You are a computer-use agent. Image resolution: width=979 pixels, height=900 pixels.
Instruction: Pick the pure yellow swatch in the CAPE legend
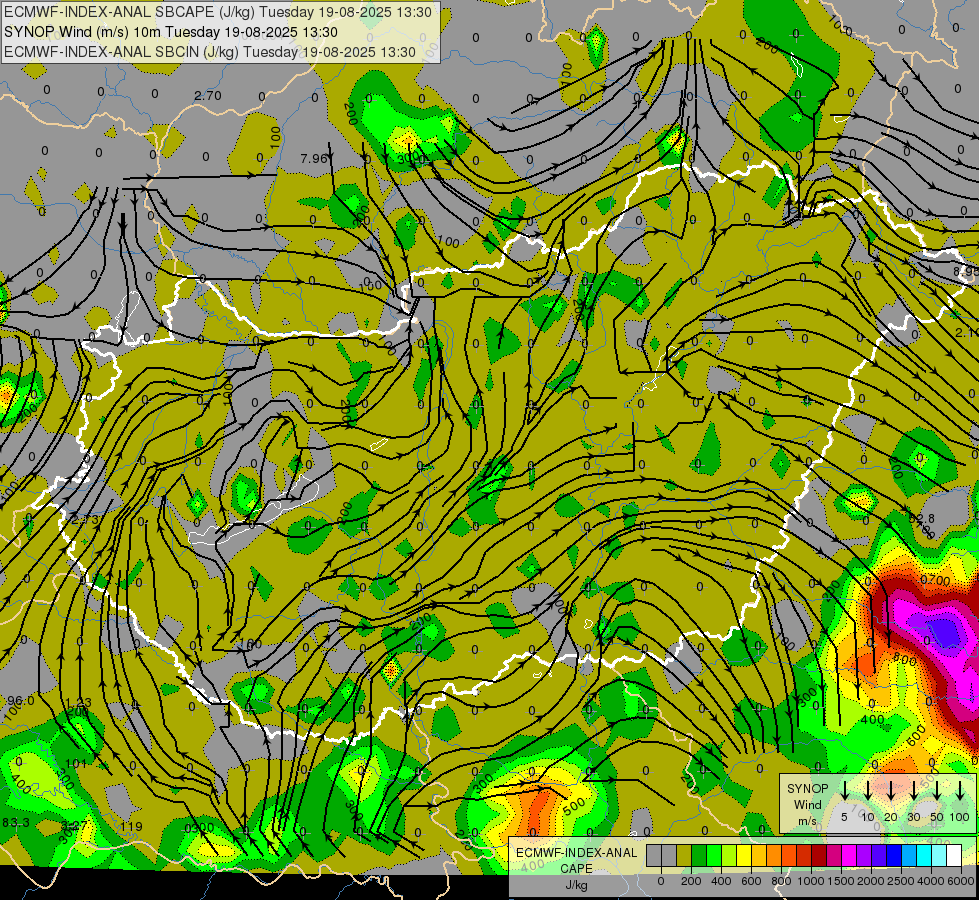(x=744, y=855)
